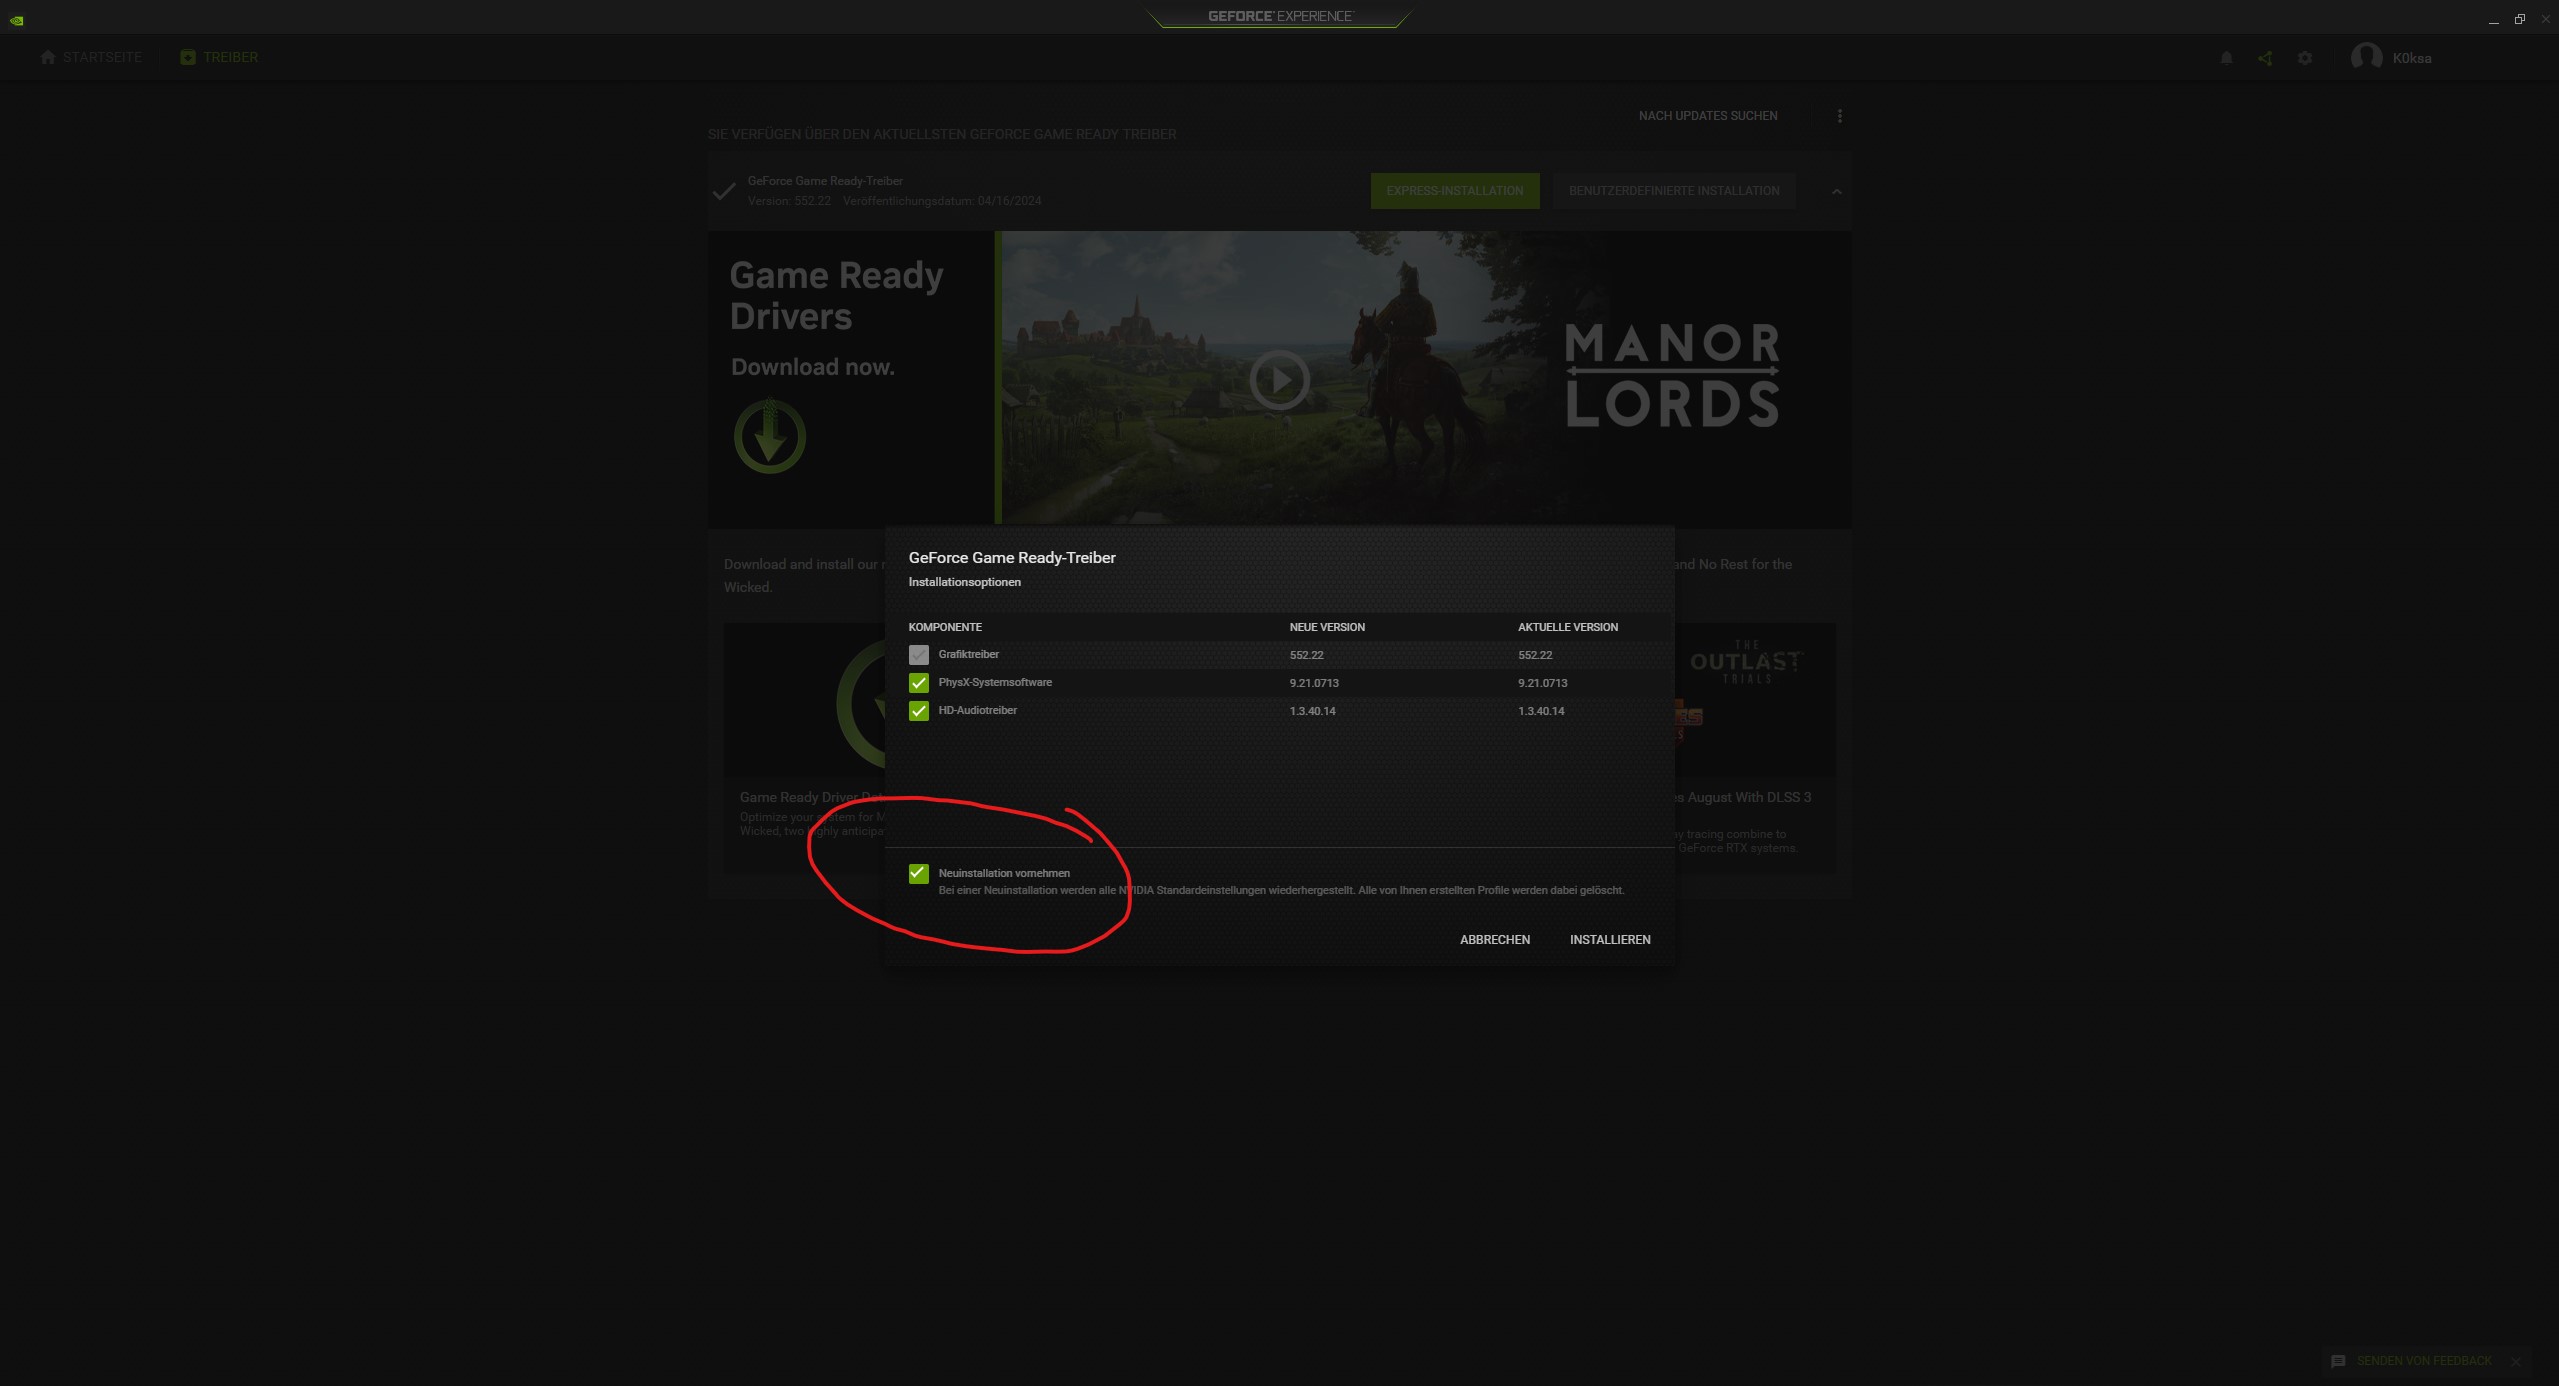Click the AKTUELLE VERSION column header
This screenshot has width=2559, height=1386.
point(1568,627)
